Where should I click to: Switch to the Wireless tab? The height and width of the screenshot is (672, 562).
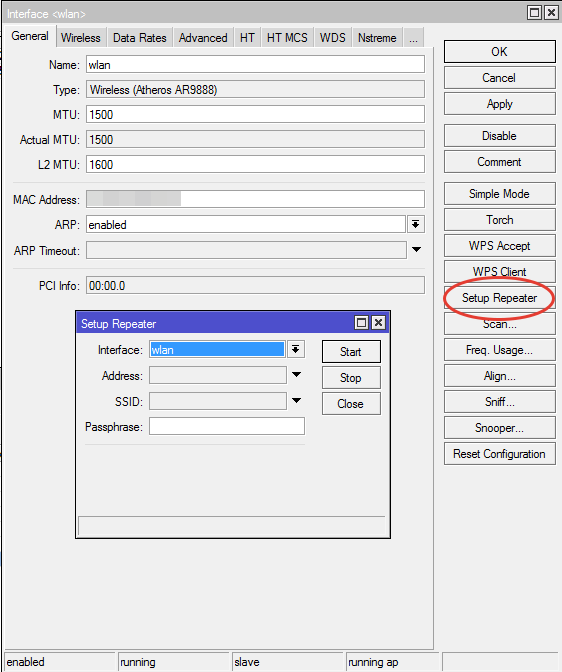click(81, 38)
